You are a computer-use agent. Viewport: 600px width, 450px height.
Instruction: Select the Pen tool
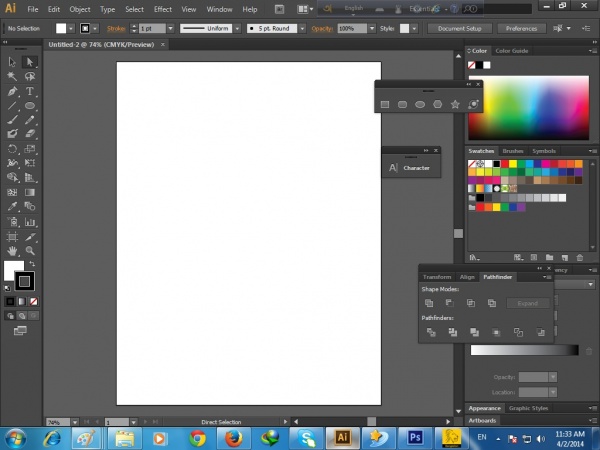[13, 91]
